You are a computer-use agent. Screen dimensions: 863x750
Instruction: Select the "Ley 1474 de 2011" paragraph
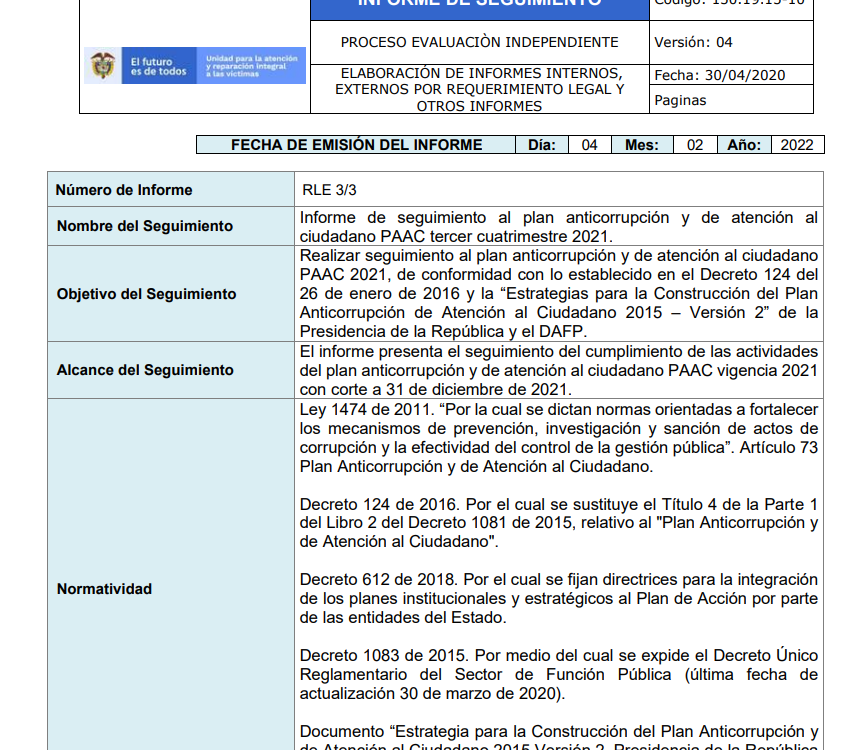[559, 438]
